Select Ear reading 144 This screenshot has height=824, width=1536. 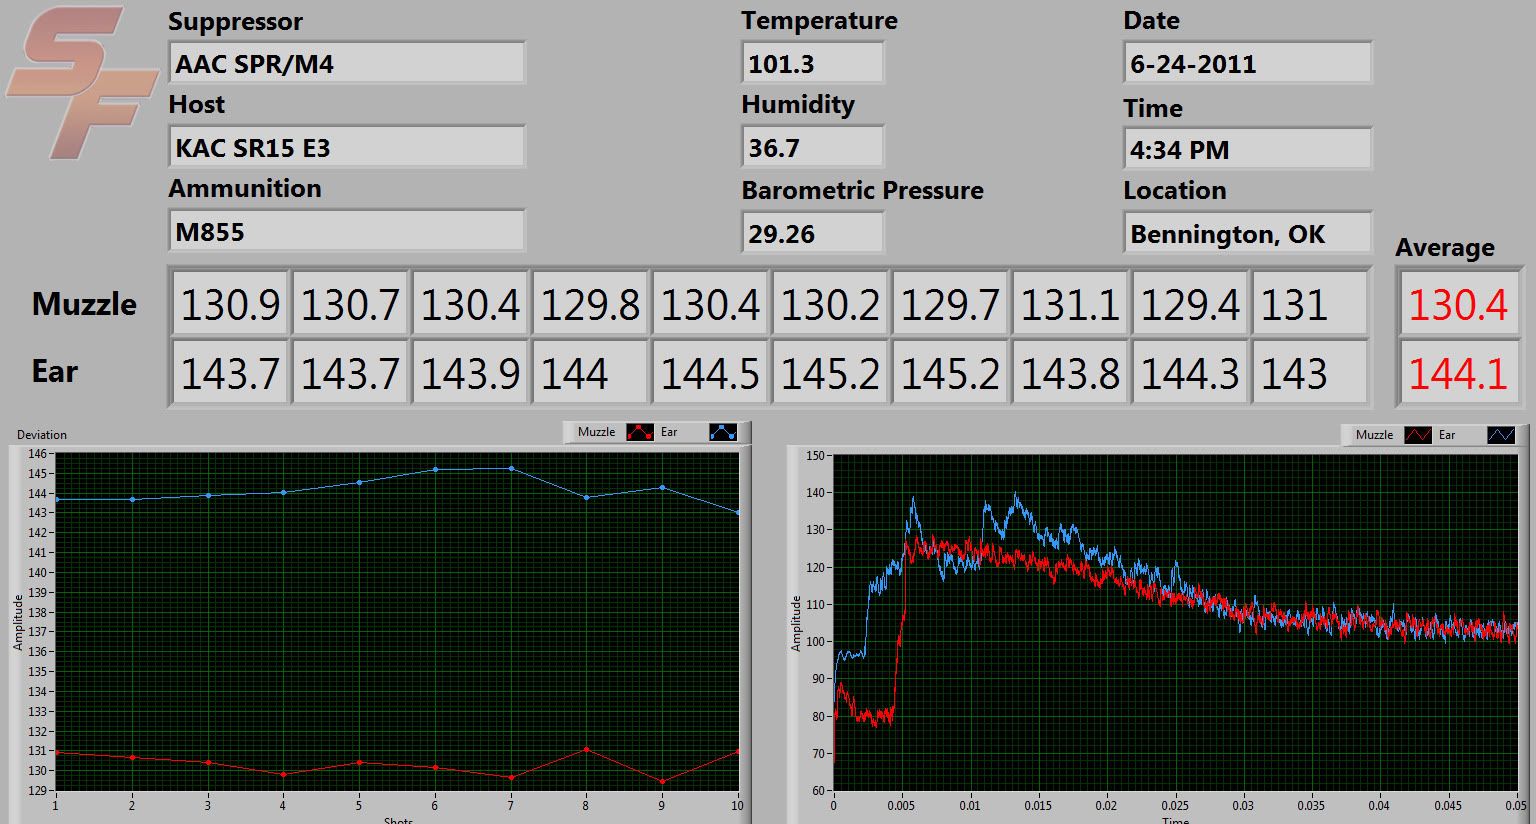[590, 373]
